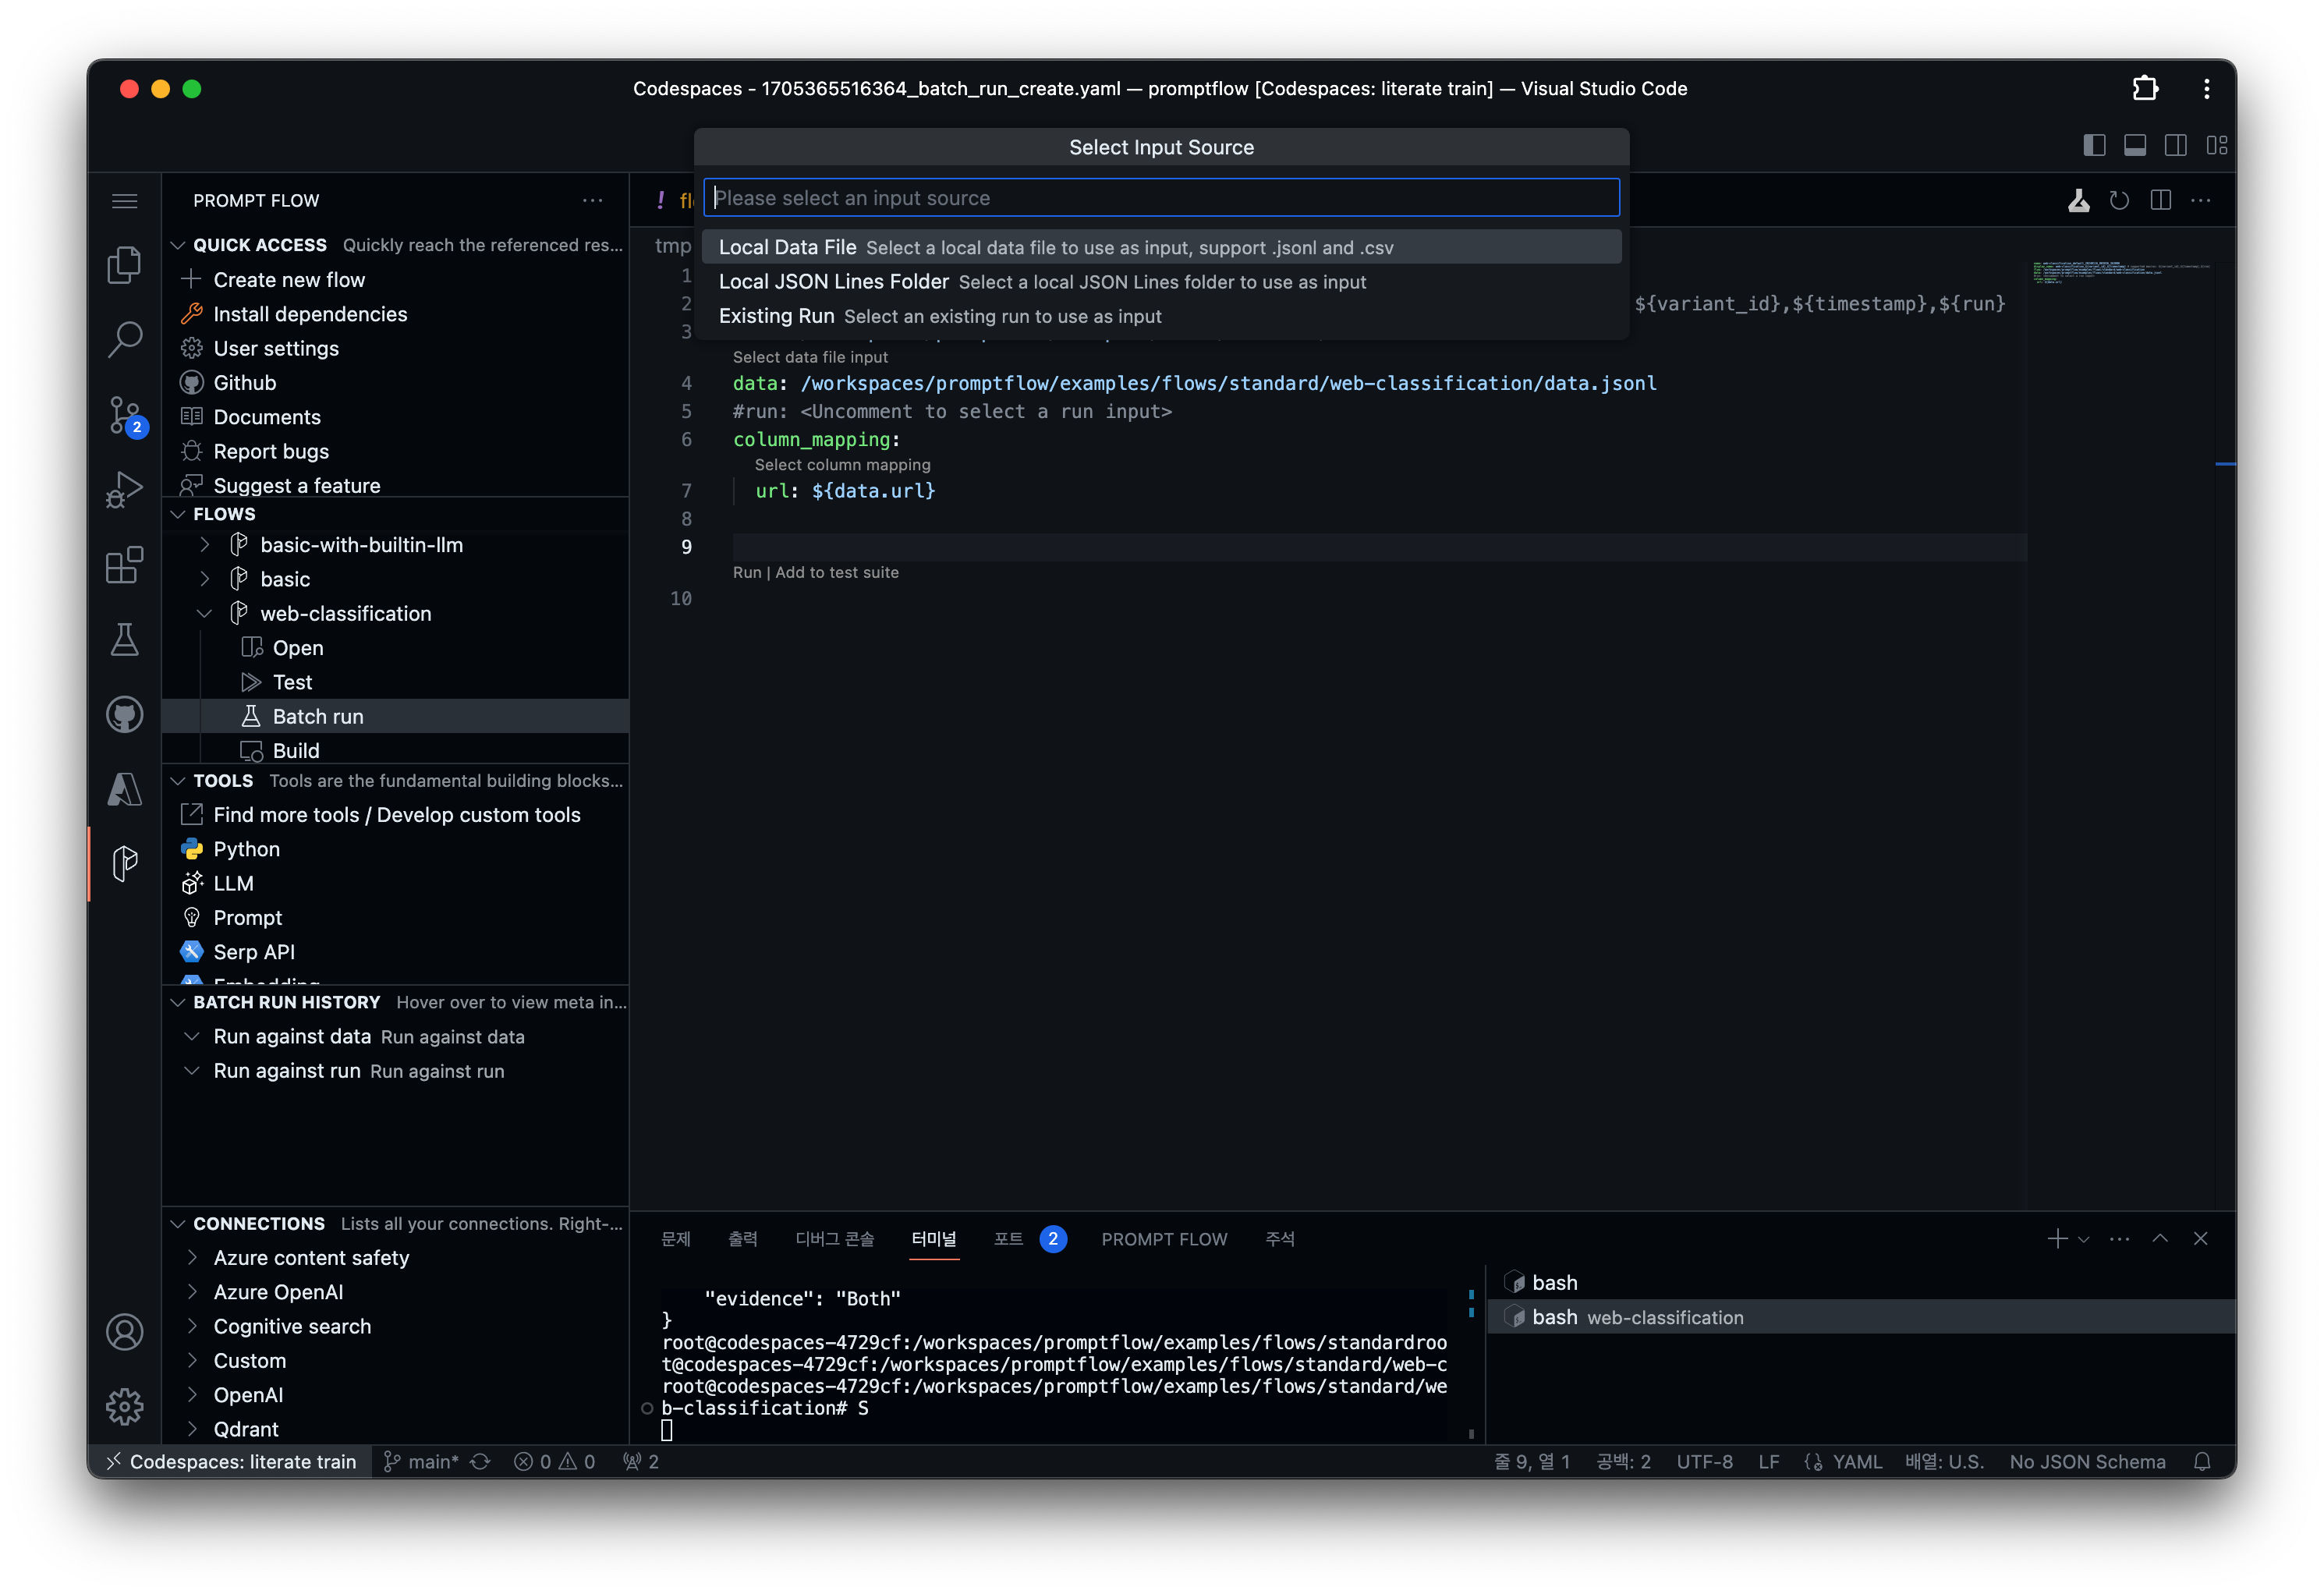Close the terminal panel

[2201, 1239]
